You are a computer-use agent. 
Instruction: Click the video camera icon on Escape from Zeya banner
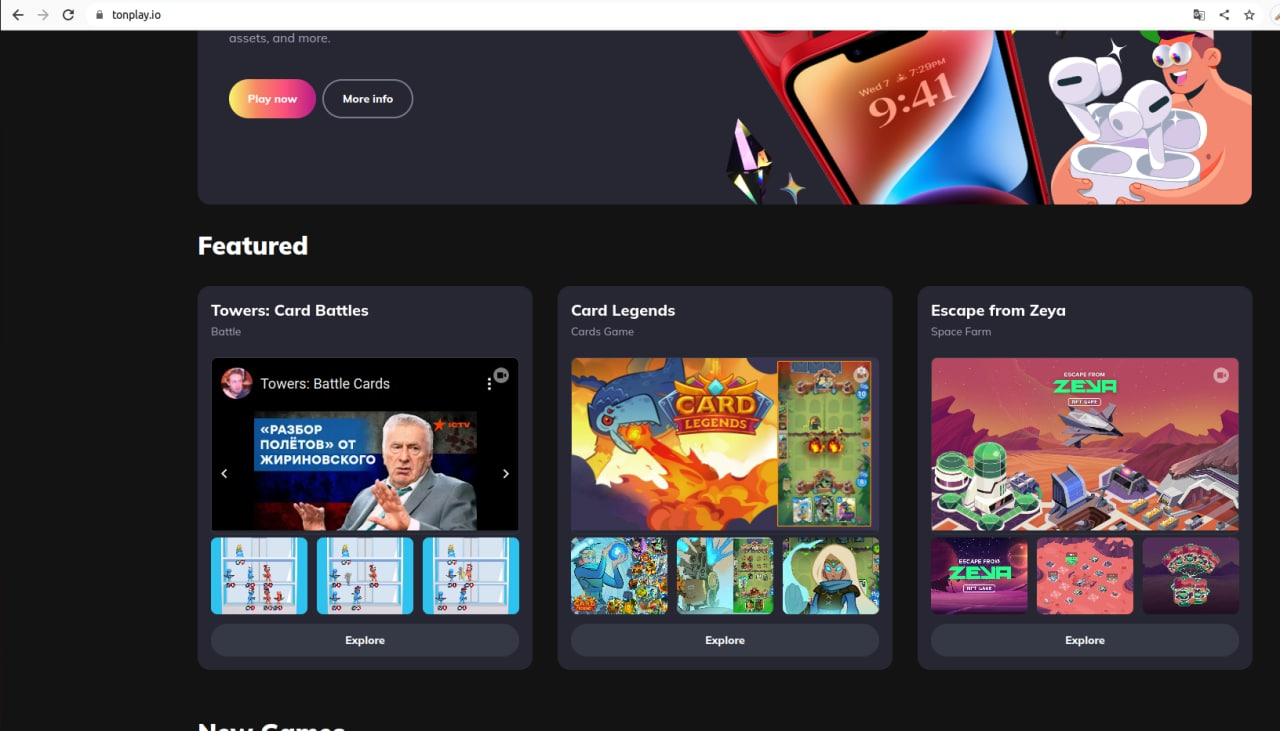(x=1220, y=375)
